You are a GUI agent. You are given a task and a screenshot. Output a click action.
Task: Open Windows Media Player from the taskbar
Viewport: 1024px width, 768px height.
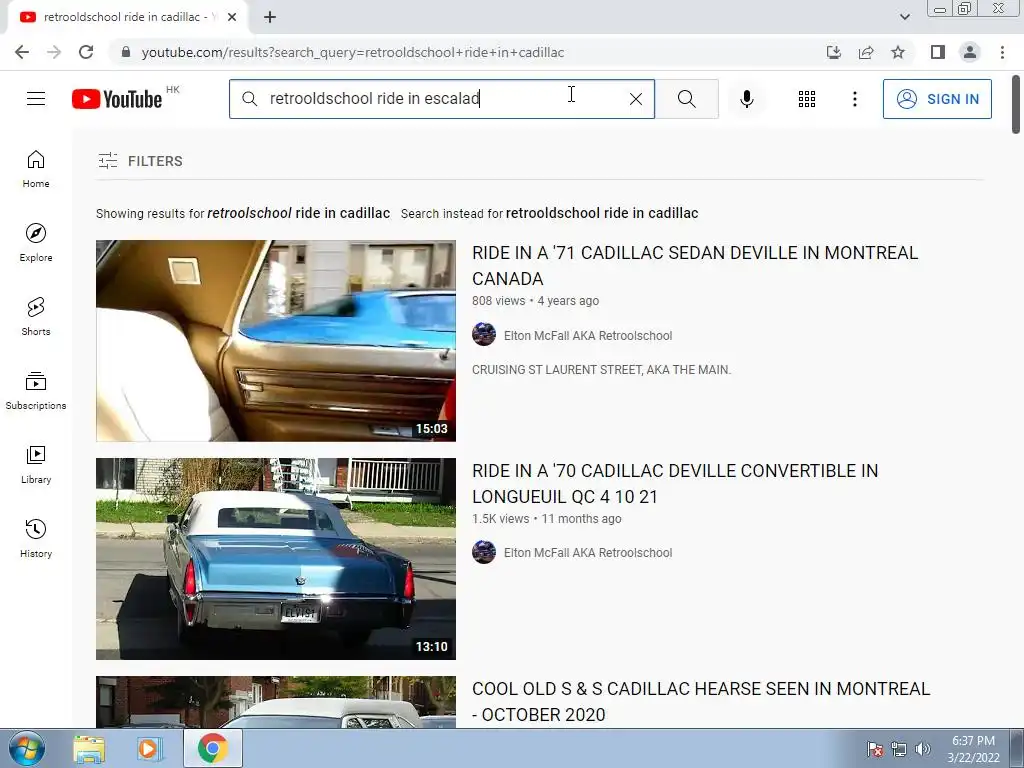(x=150, y=748)
